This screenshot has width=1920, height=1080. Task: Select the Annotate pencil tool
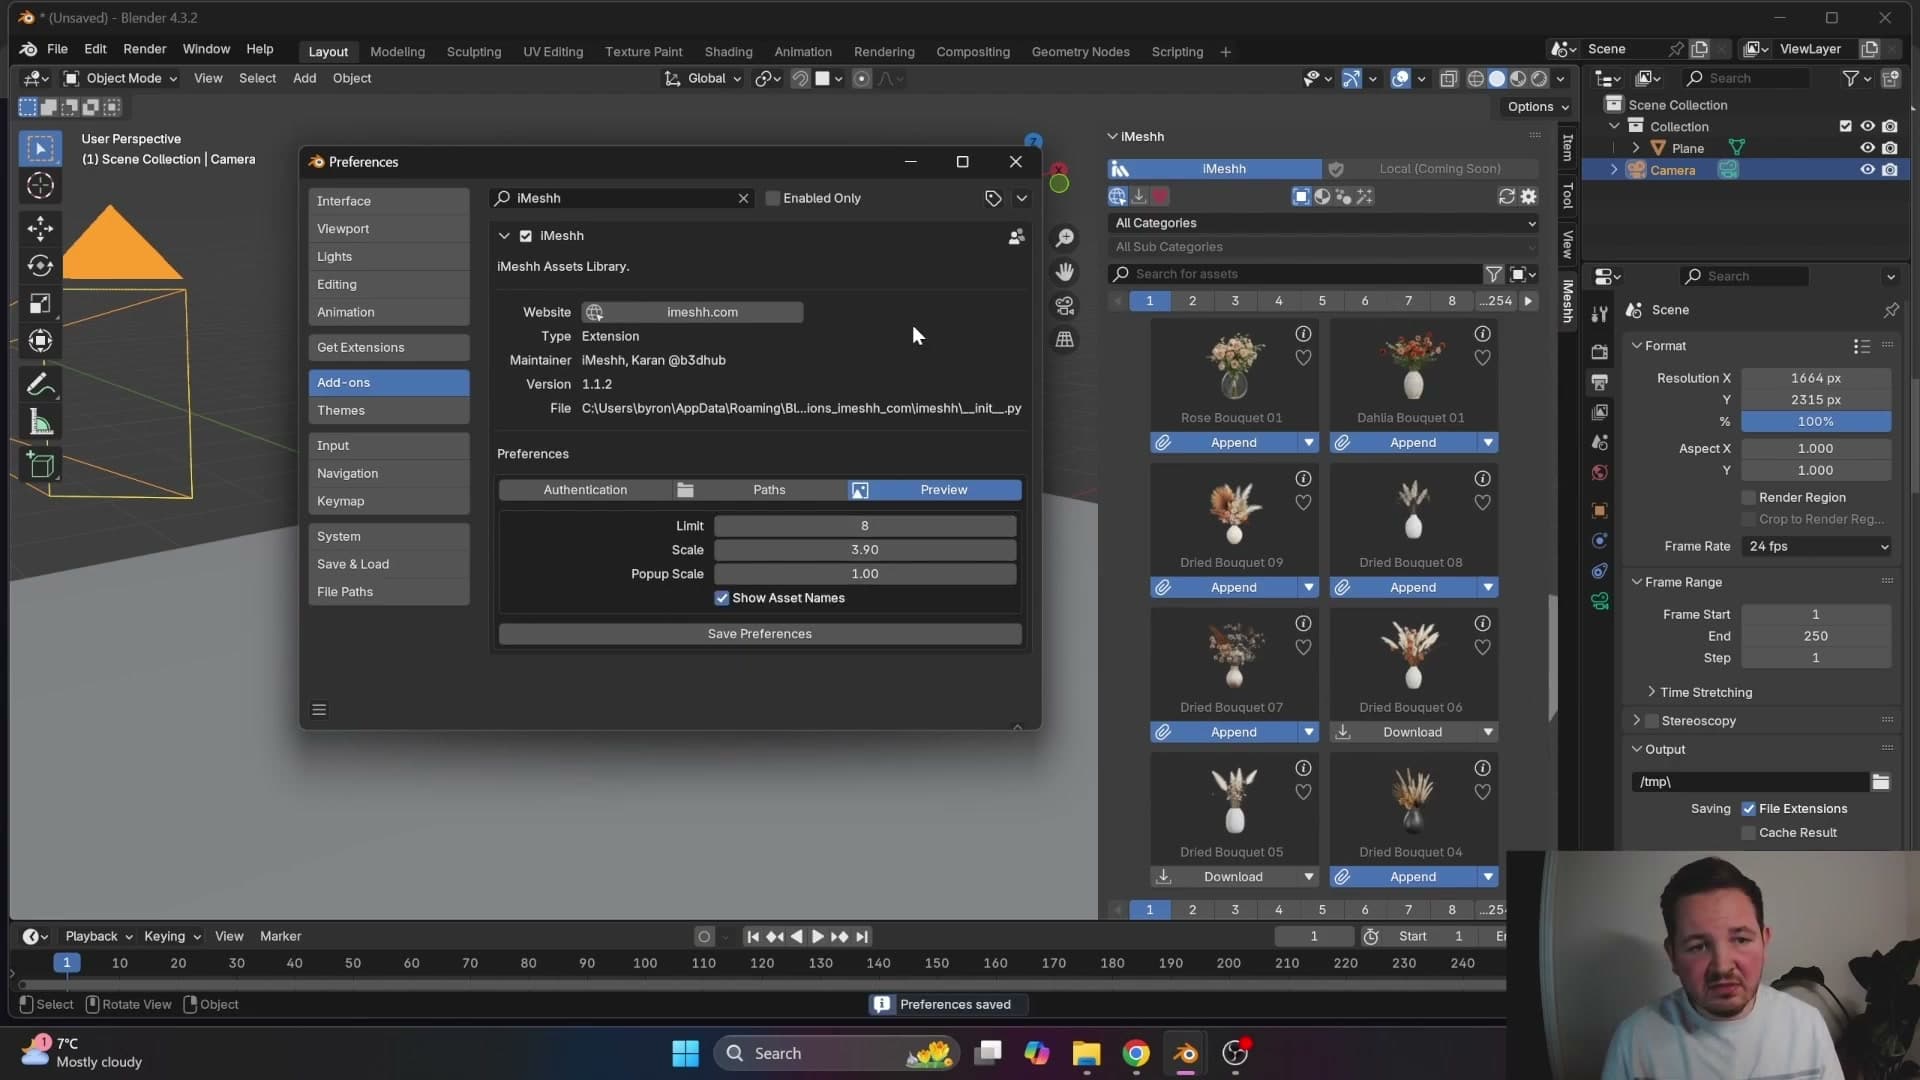pyautogui.click(x=40, y=384)
